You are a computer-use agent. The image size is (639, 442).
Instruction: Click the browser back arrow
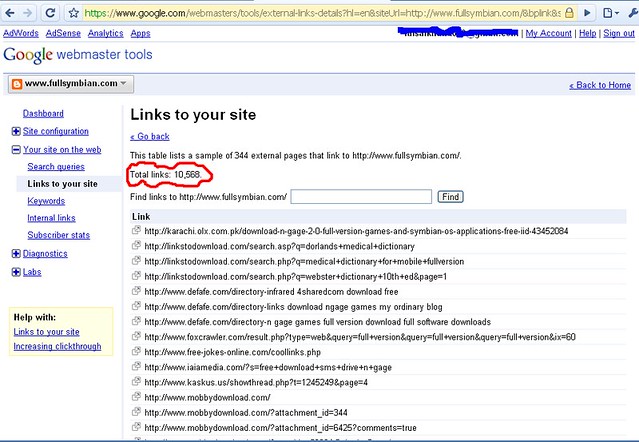10,13
